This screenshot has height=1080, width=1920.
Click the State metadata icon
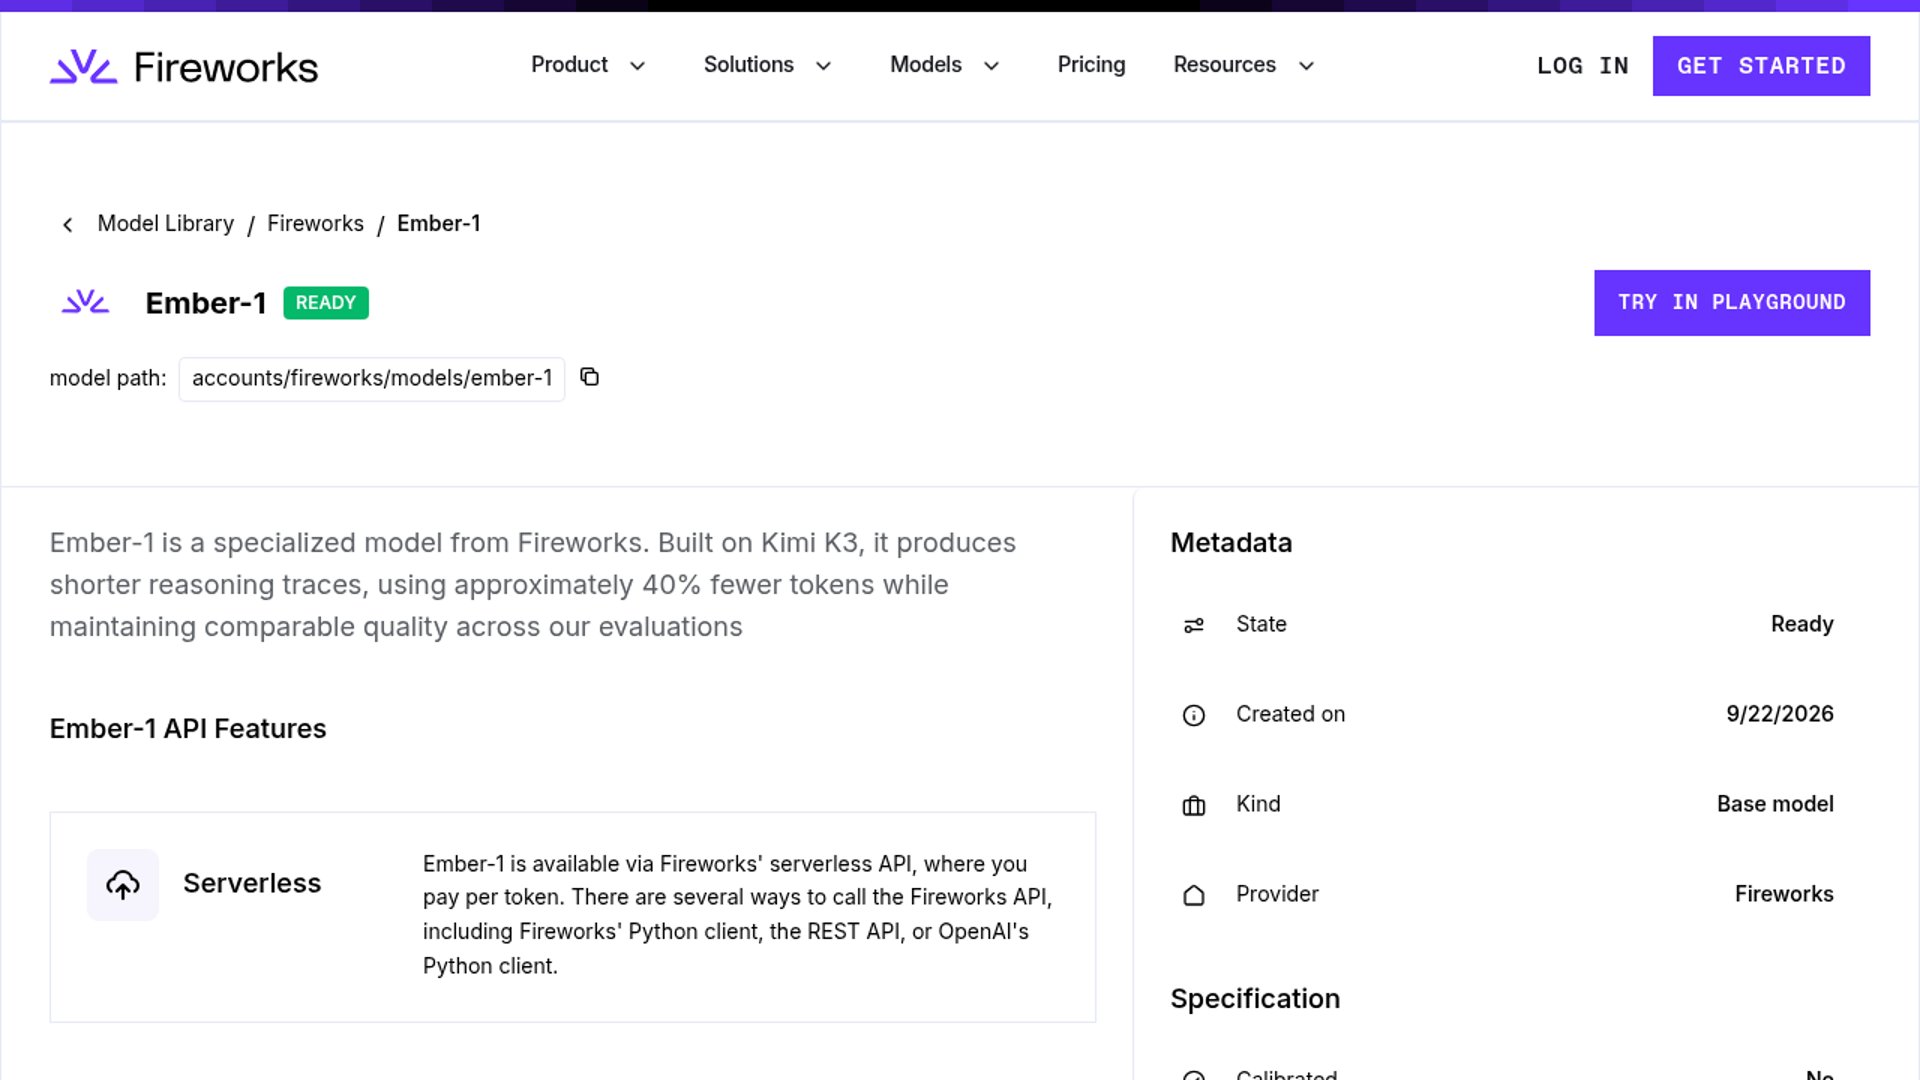[x=1194, y=625]
